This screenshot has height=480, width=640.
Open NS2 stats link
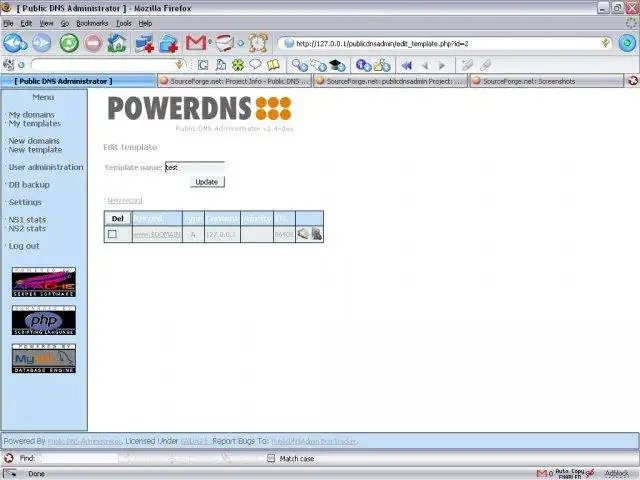coord(27,229)
